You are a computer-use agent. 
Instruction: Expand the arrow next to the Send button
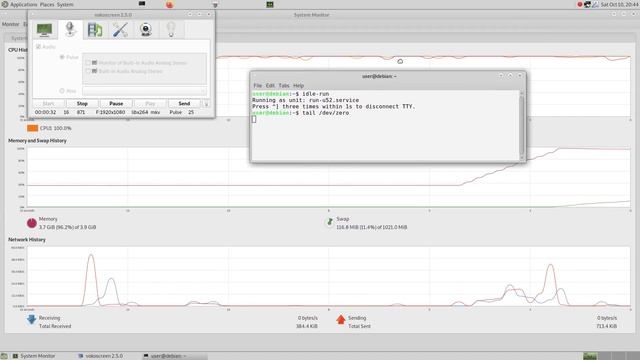pyautogui.click(x=206, y=104)
